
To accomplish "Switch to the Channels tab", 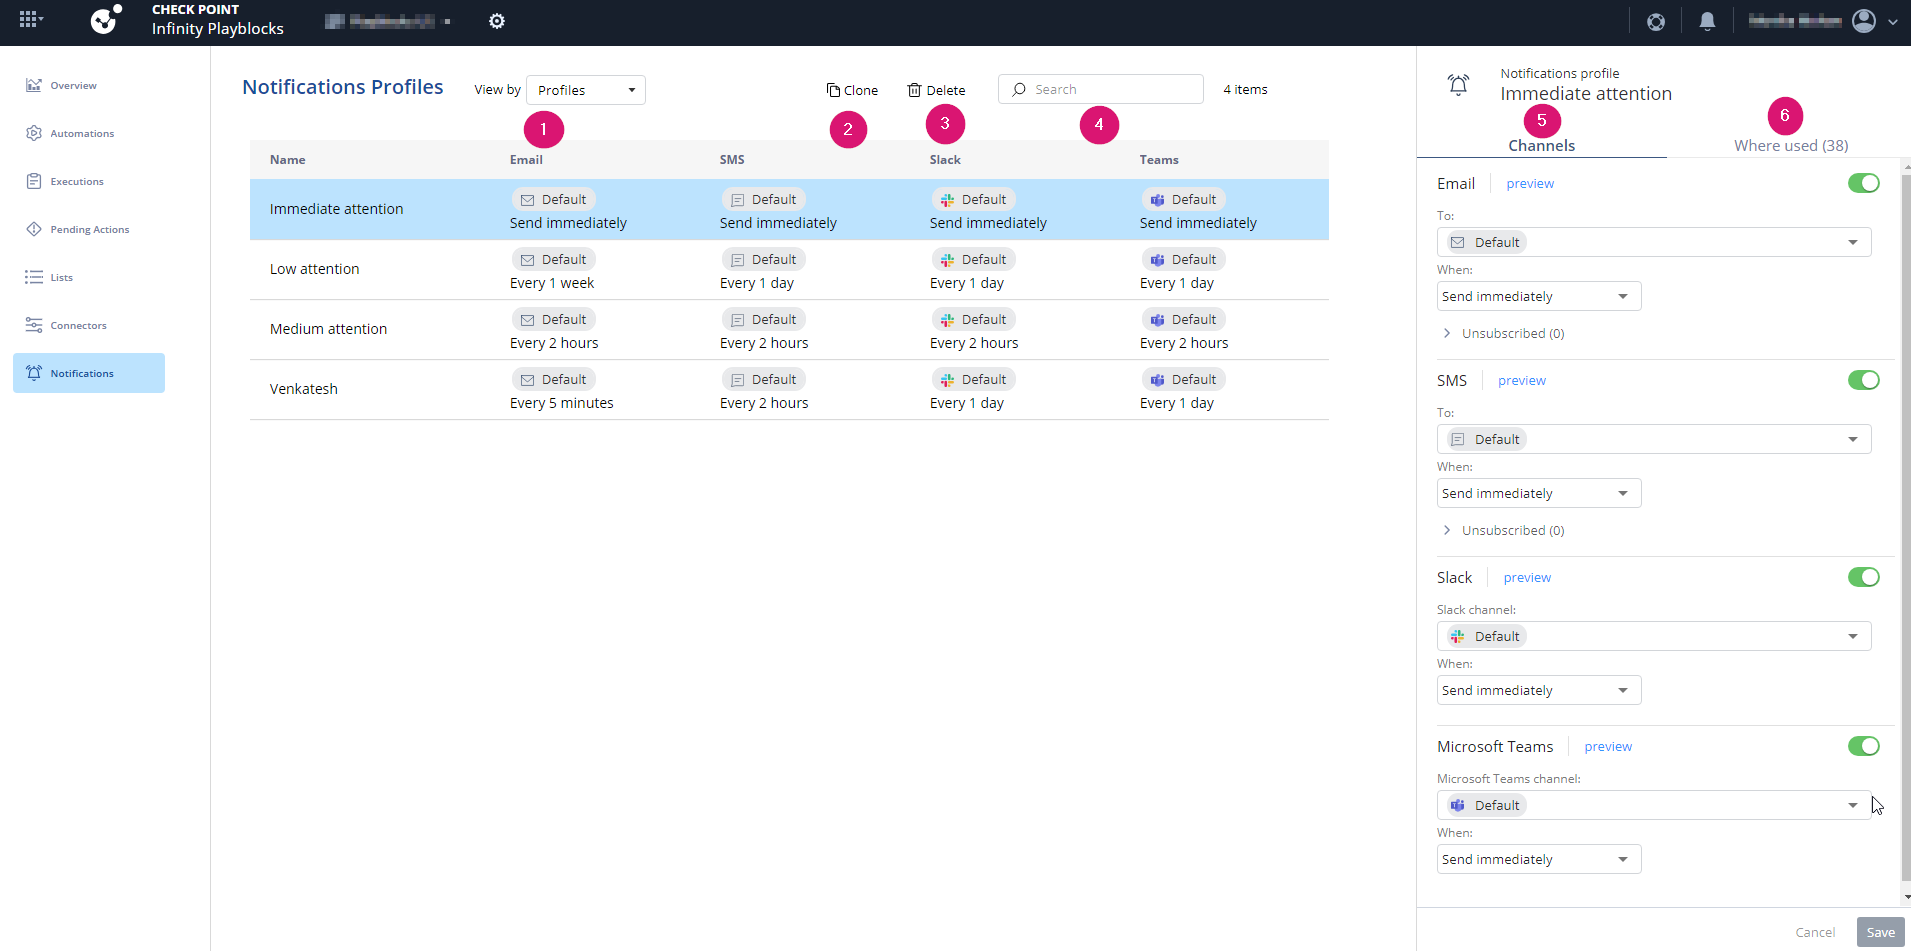I will click(x=1542, y=145).
